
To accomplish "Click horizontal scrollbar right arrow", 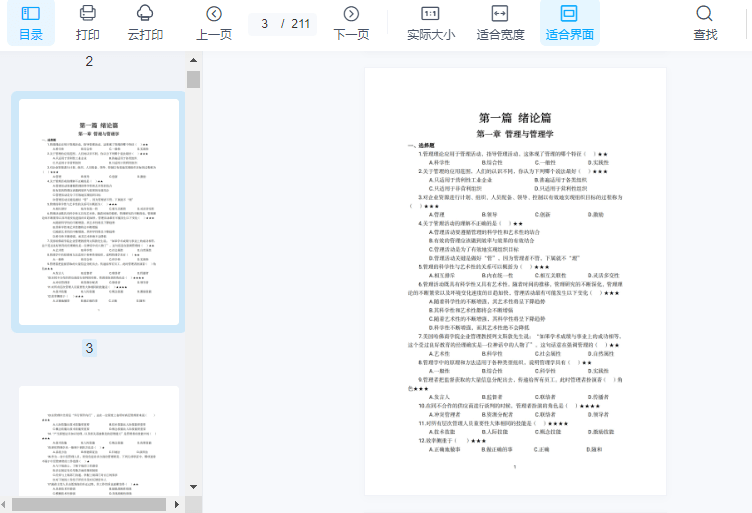I will [176, 504].
